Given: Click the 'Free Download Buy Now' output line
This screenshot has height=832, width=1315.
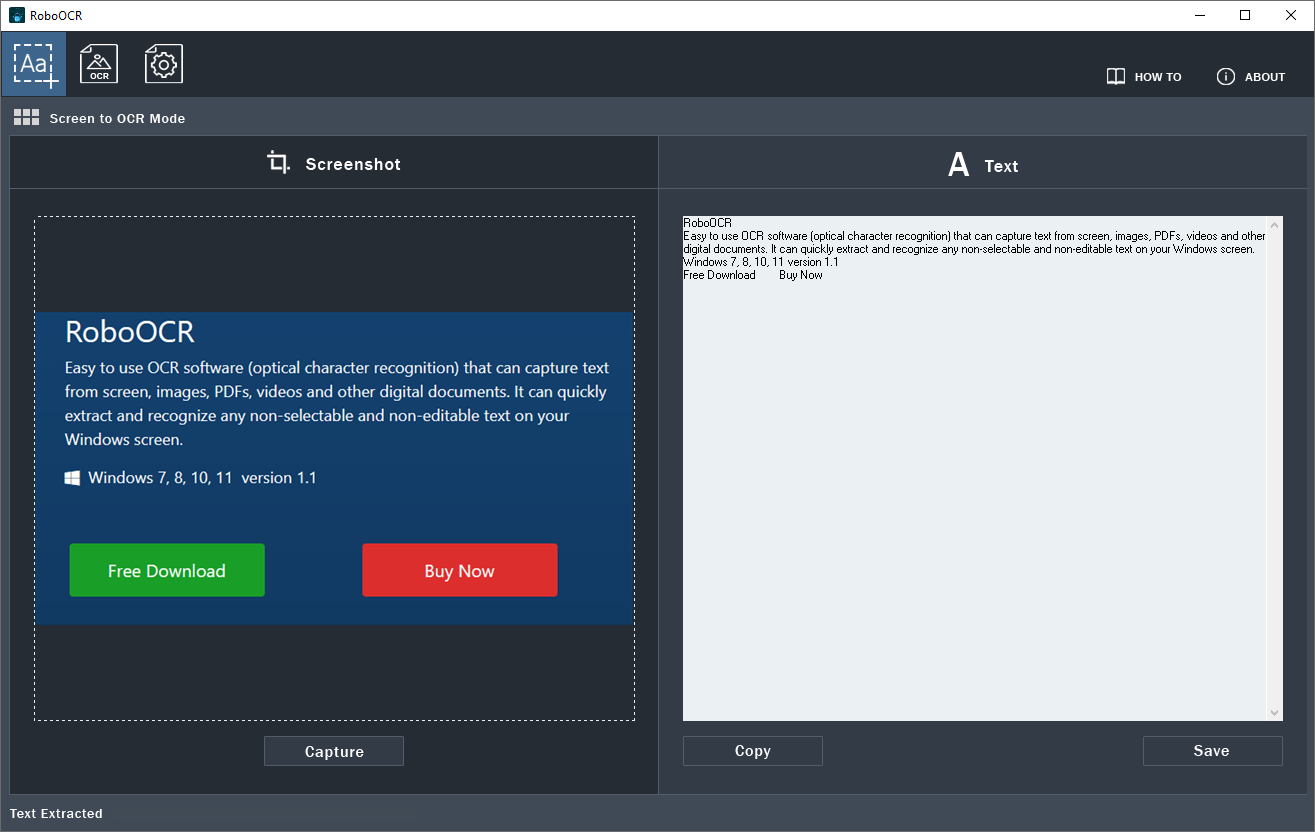Looking at the screenshot, I should [x=753, y=275].
